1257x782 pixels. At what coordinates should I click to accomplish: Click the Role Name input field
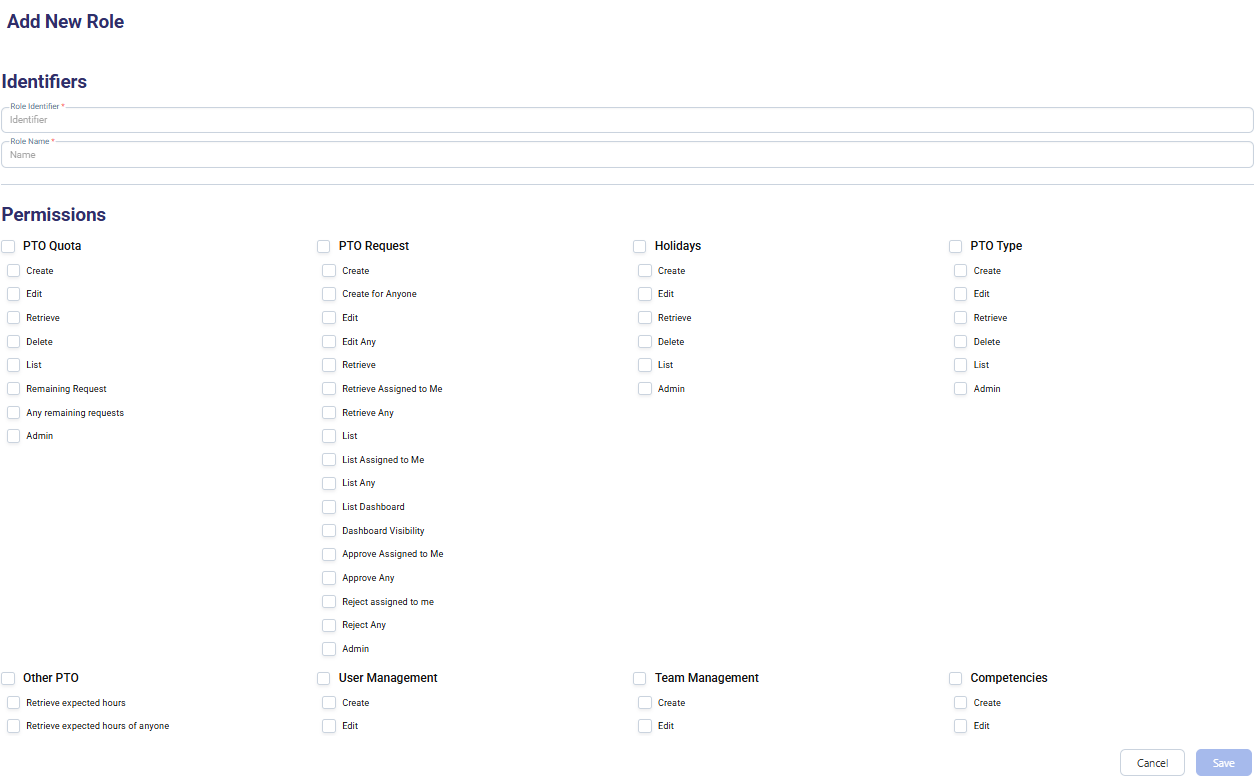click(627, 155)
